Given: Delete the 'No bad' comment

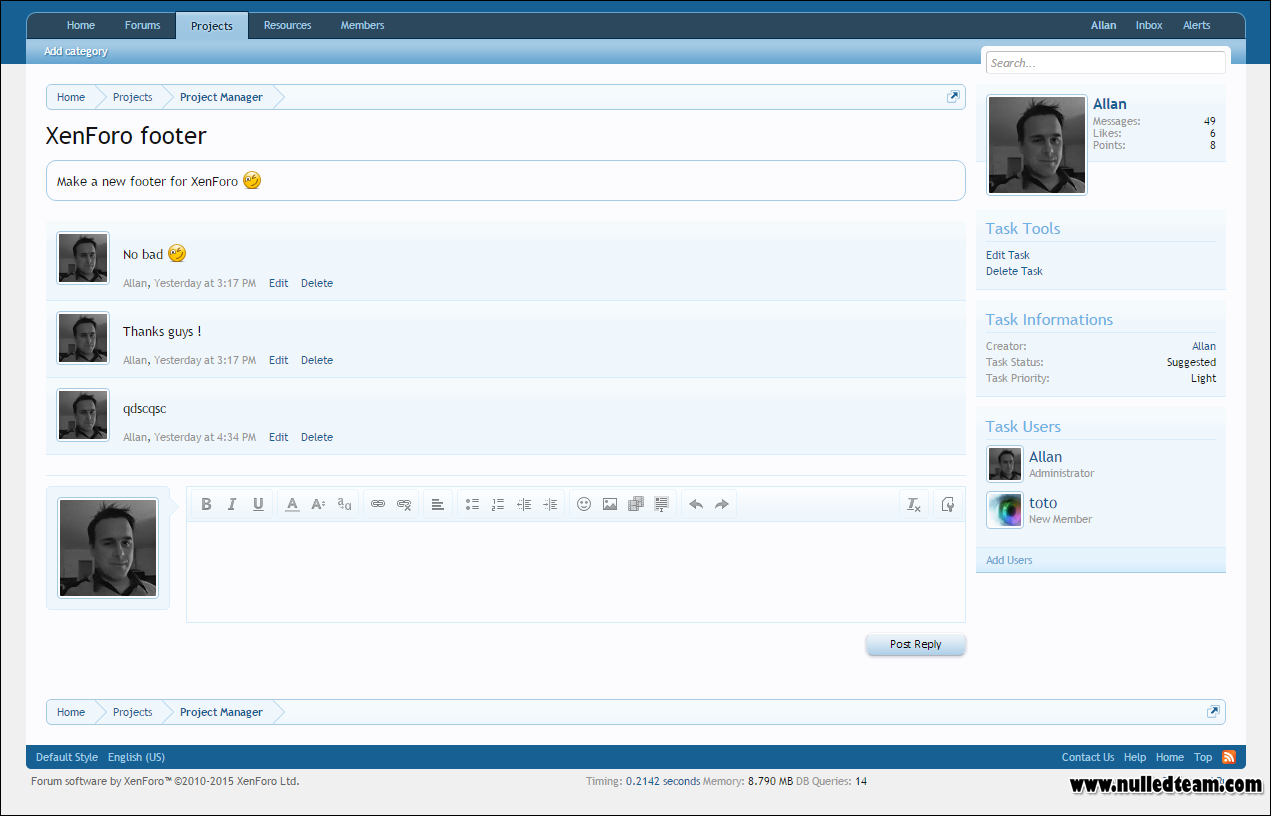Looking at the screenshot, I should pyautogui.click(x=317, y=283).
